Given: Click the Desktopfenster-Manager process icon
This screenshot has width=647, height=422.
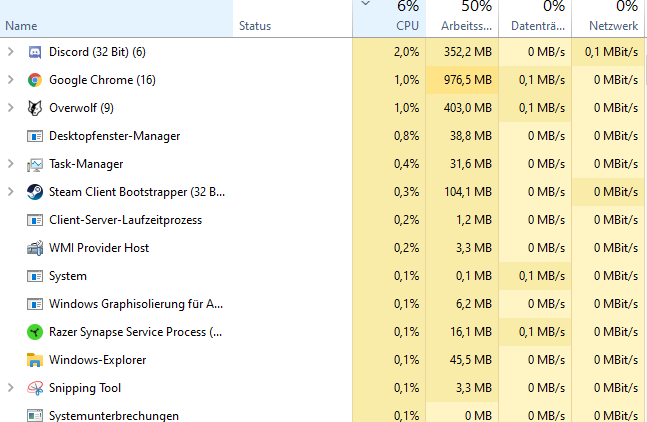Looking at the screenshot, I should [35, 136].
